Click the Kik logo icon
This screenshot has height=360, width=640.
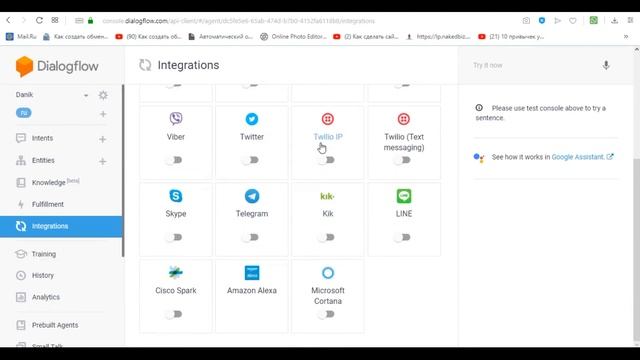click(x=328, y=196)
